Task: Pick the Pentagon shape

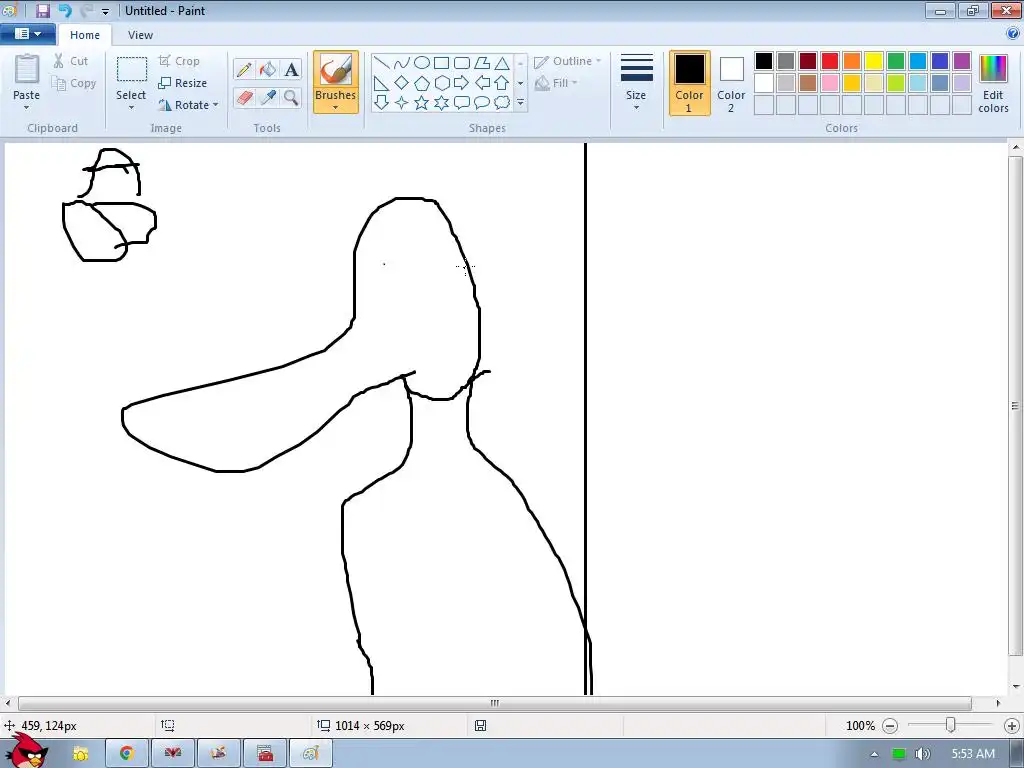Action: (422, 83)
